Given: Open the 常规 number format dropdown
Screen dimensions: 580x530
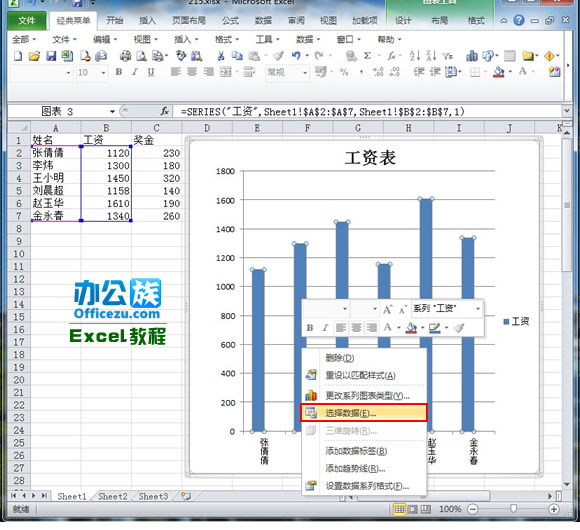Looking at the screenshot, I should (305, 72).
